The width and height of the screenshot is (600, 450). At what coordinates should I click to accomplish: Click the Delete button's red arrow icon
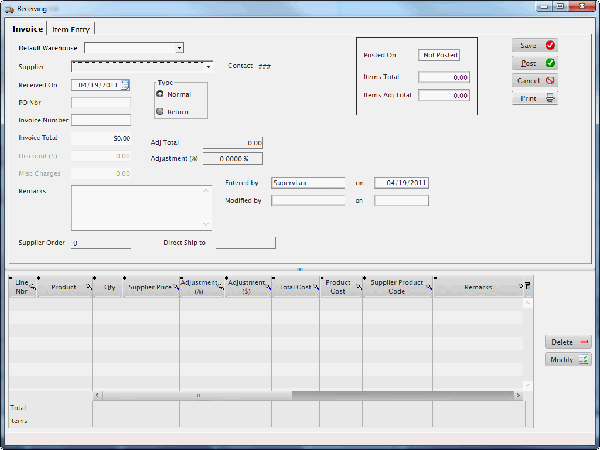click(584, 342)
